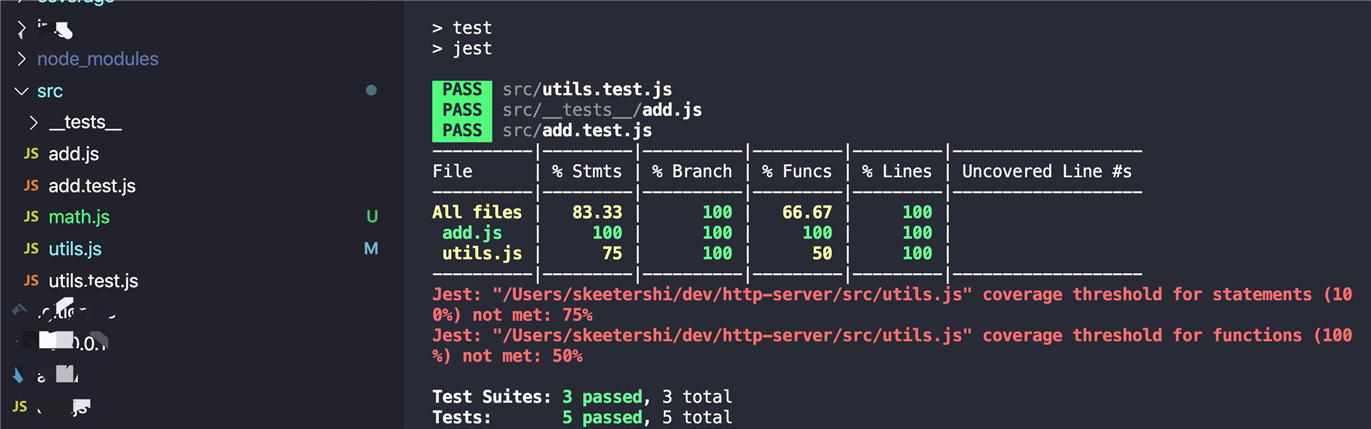Collapse the src folder chevron
This screenshot has height=429, width=1371.
click(21, 91)
